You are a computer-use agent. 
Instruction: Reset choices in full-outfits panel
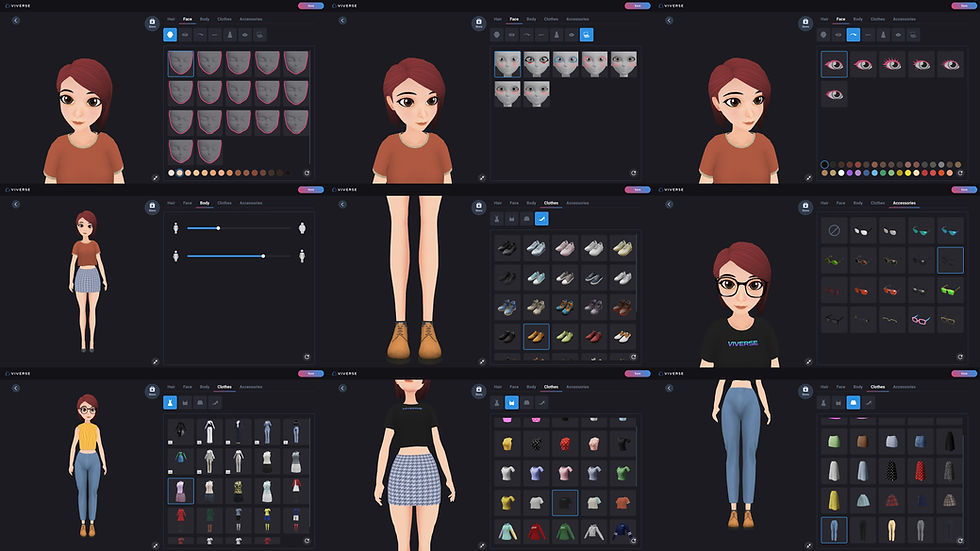point(307,541)
